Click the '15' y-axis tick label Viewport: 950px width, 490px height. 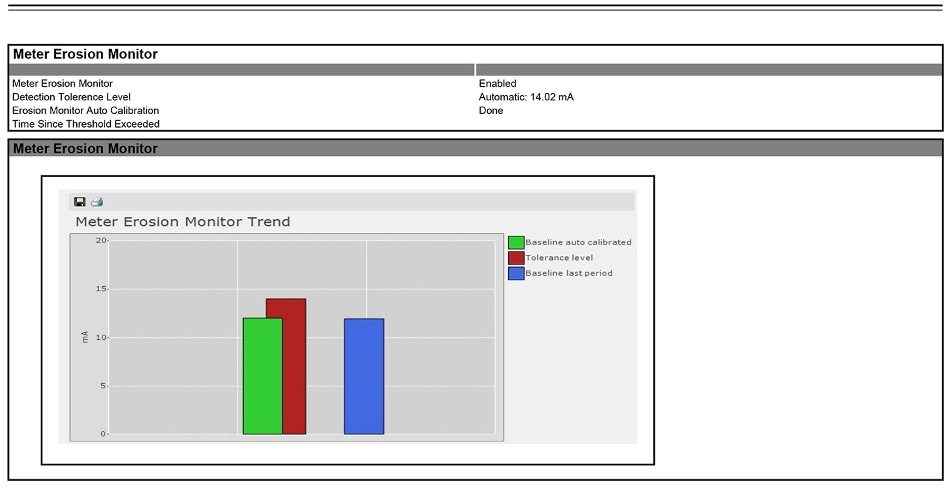[101, 289]
